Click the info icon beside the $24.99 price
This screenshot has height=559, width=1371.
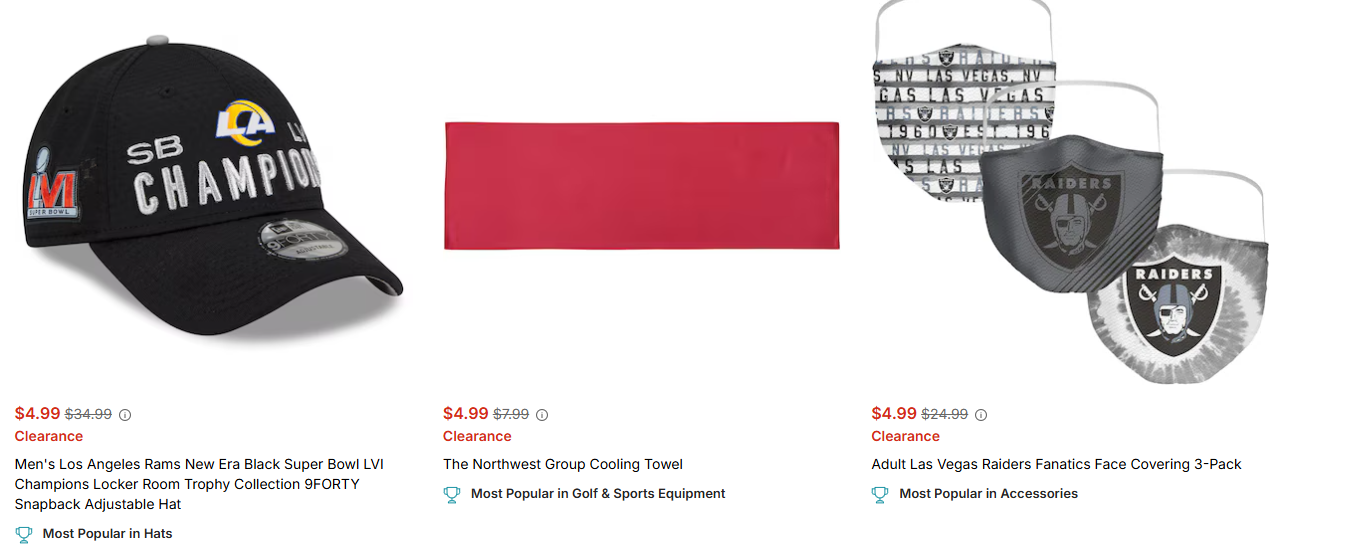point(981,415)
